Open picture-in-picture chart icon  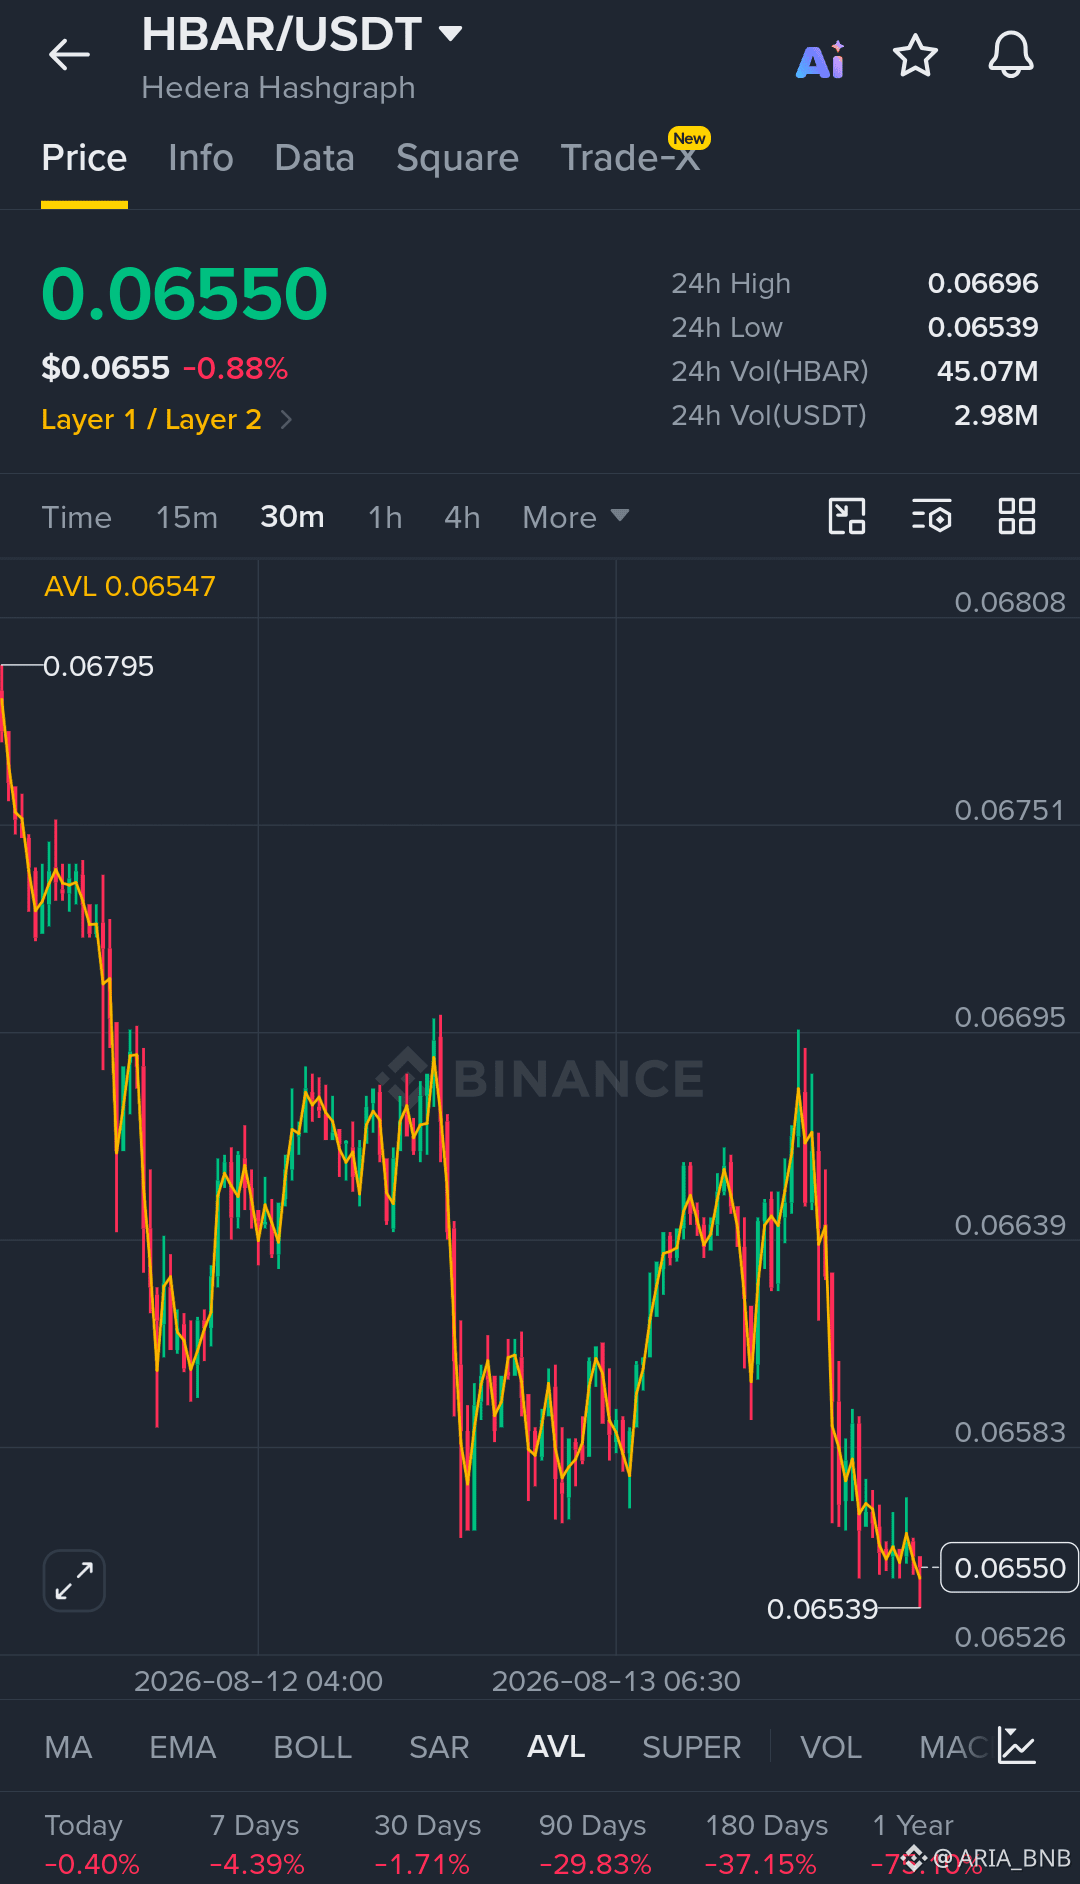pyautogui.click(x=847, y=516)
